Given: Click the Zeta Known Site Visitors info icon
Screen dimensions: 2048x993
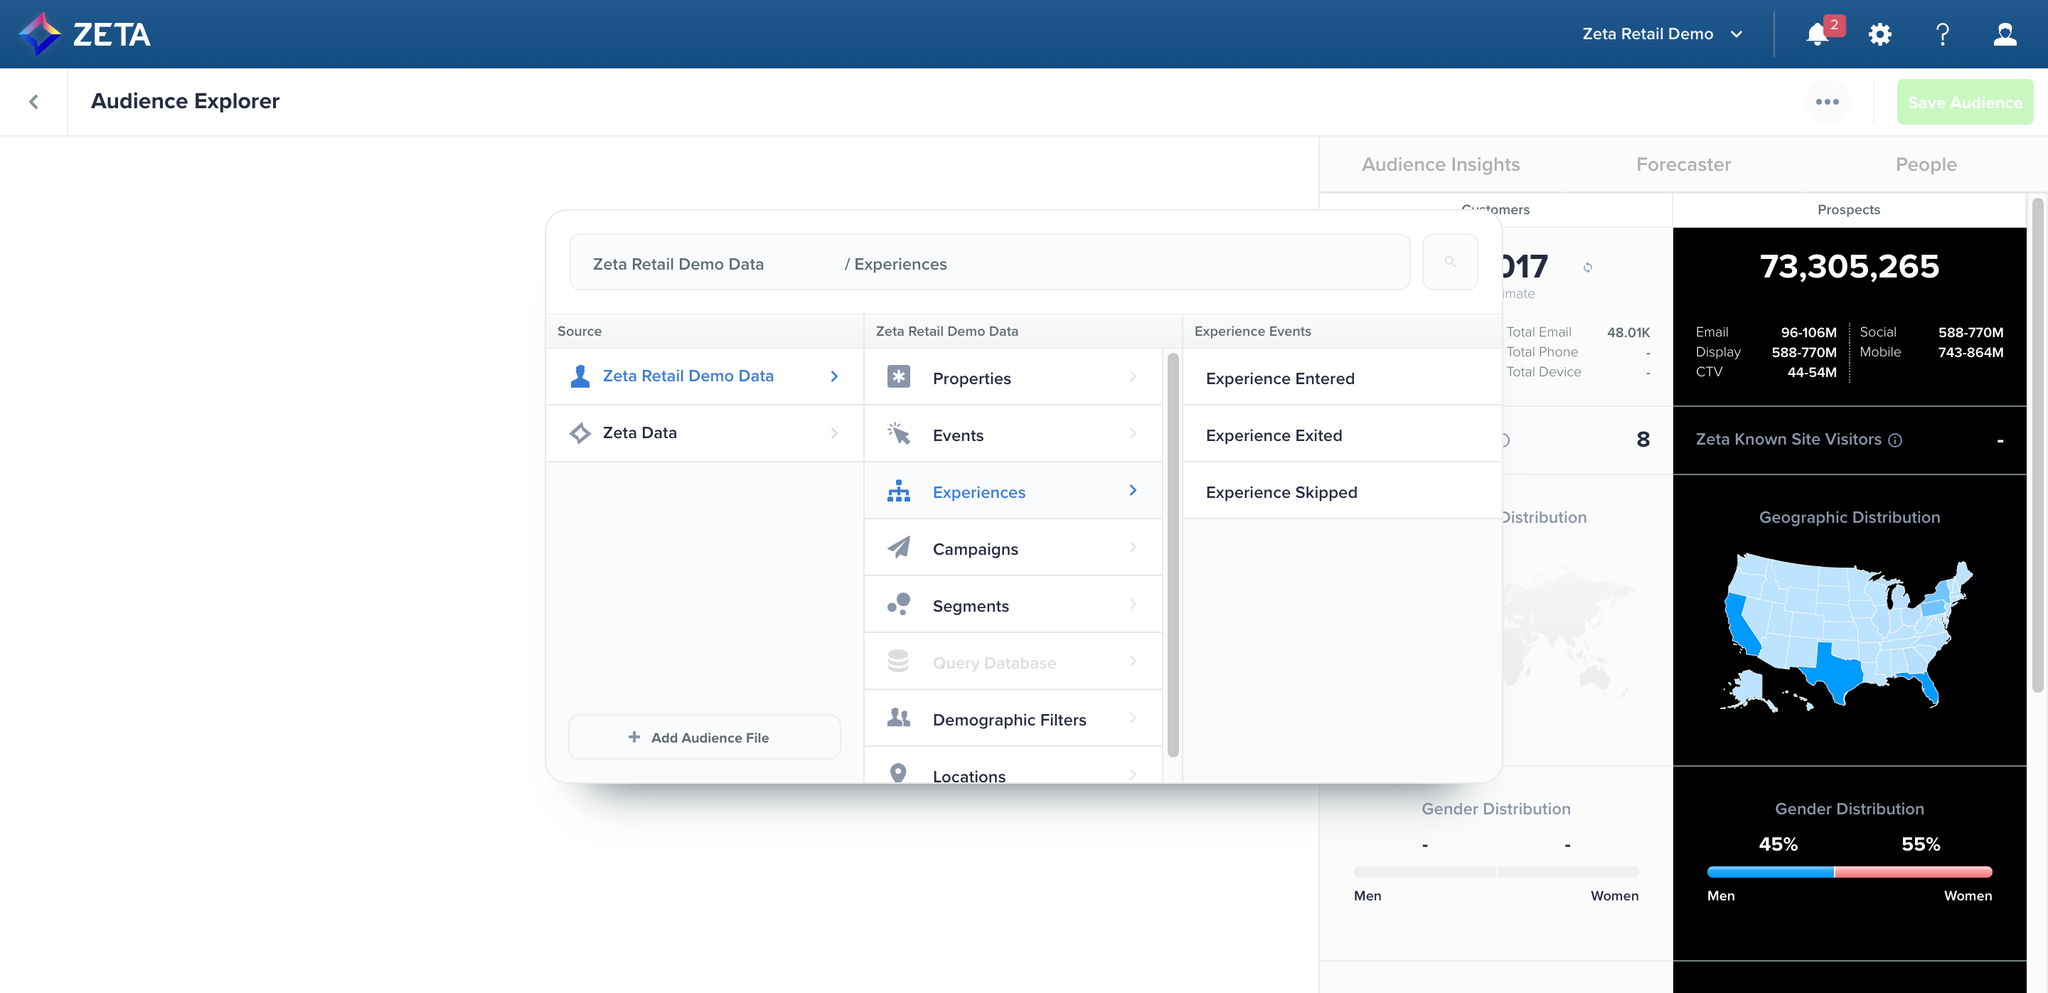Looking at the screenshot, I should [x=1895, y=440].
